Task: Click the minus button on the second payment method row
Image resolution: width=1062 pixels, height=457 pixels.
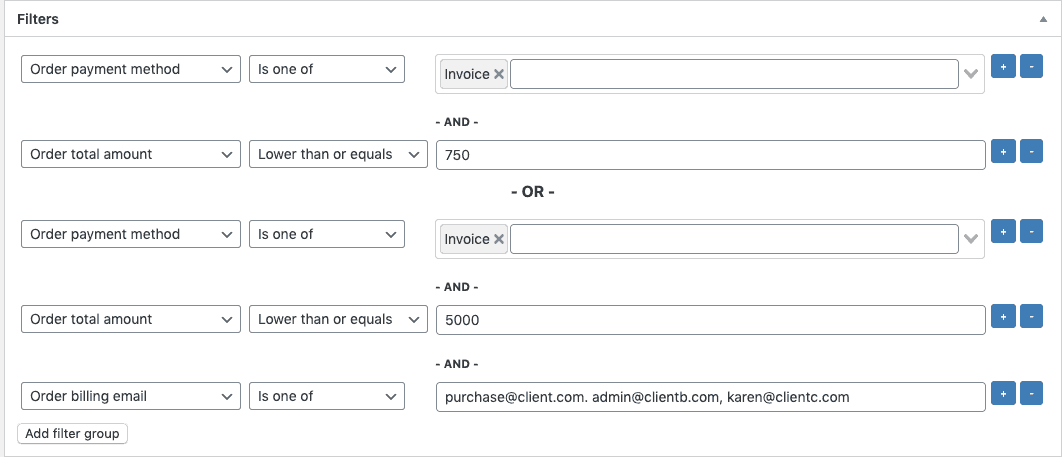Action: [1031, 232]
